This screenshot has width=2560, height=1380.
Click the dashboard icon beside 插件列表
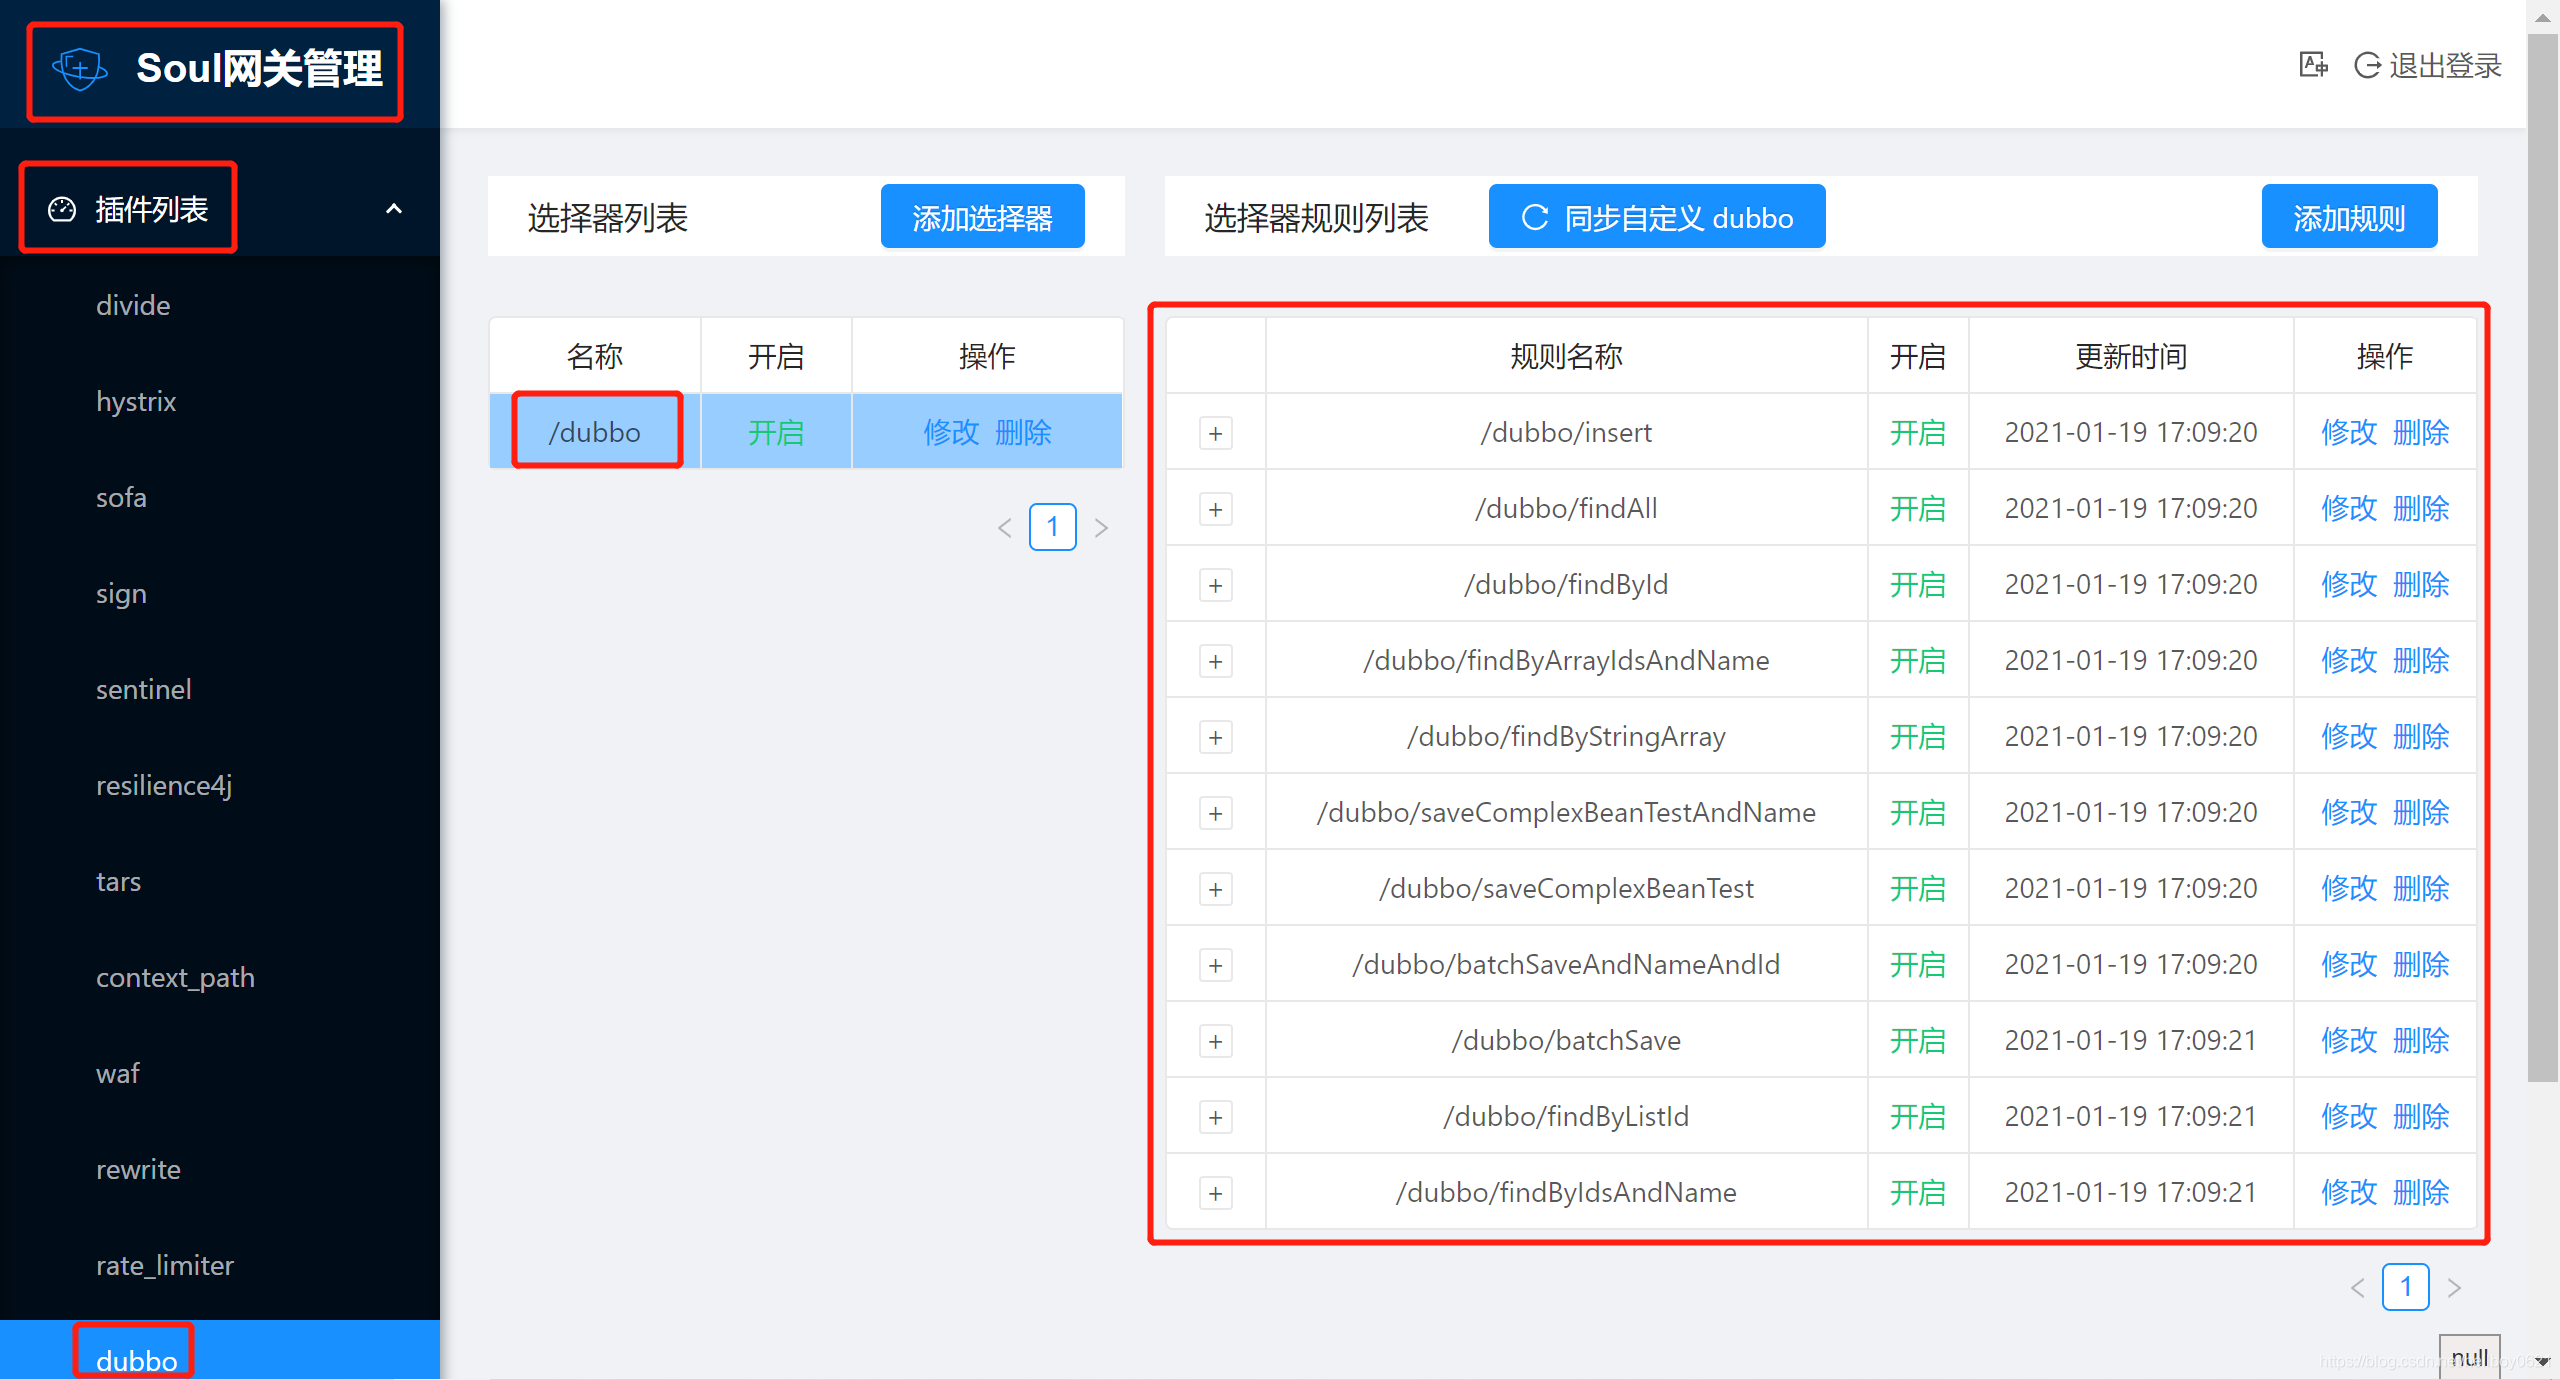point(62,209)
